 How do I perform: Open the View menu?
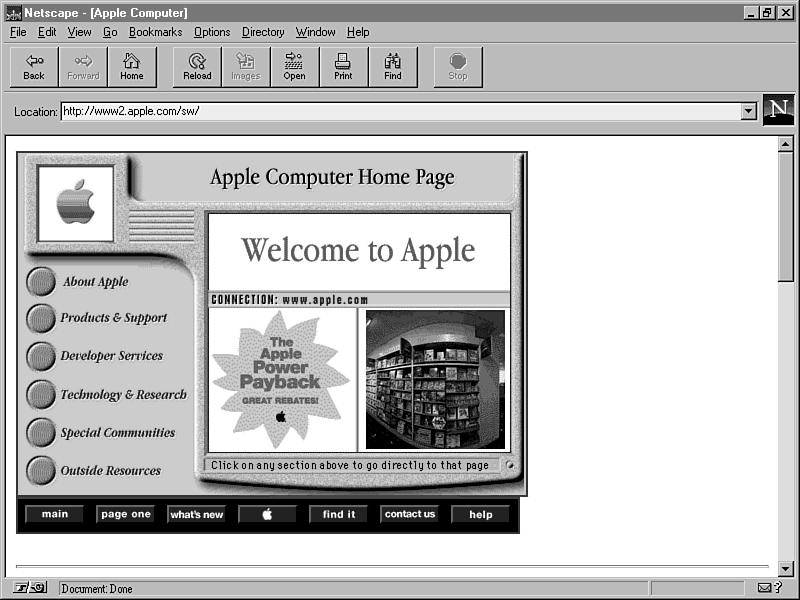(x=79, y=32)
